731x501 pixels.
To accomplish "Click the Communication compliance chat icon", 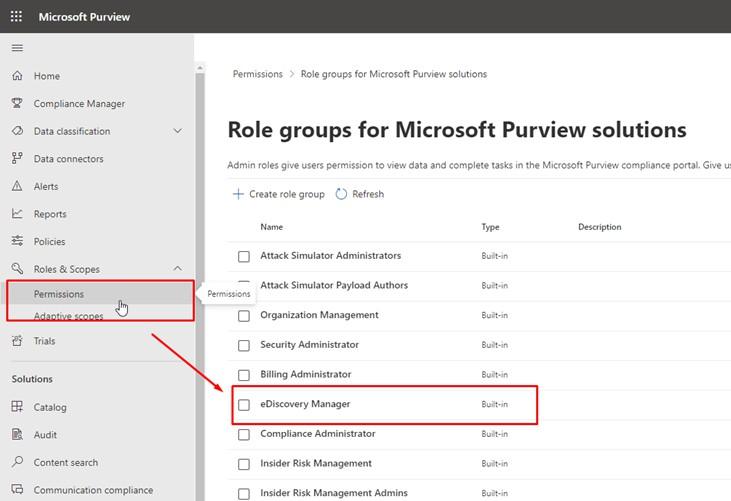I will (x=17, y=489).
